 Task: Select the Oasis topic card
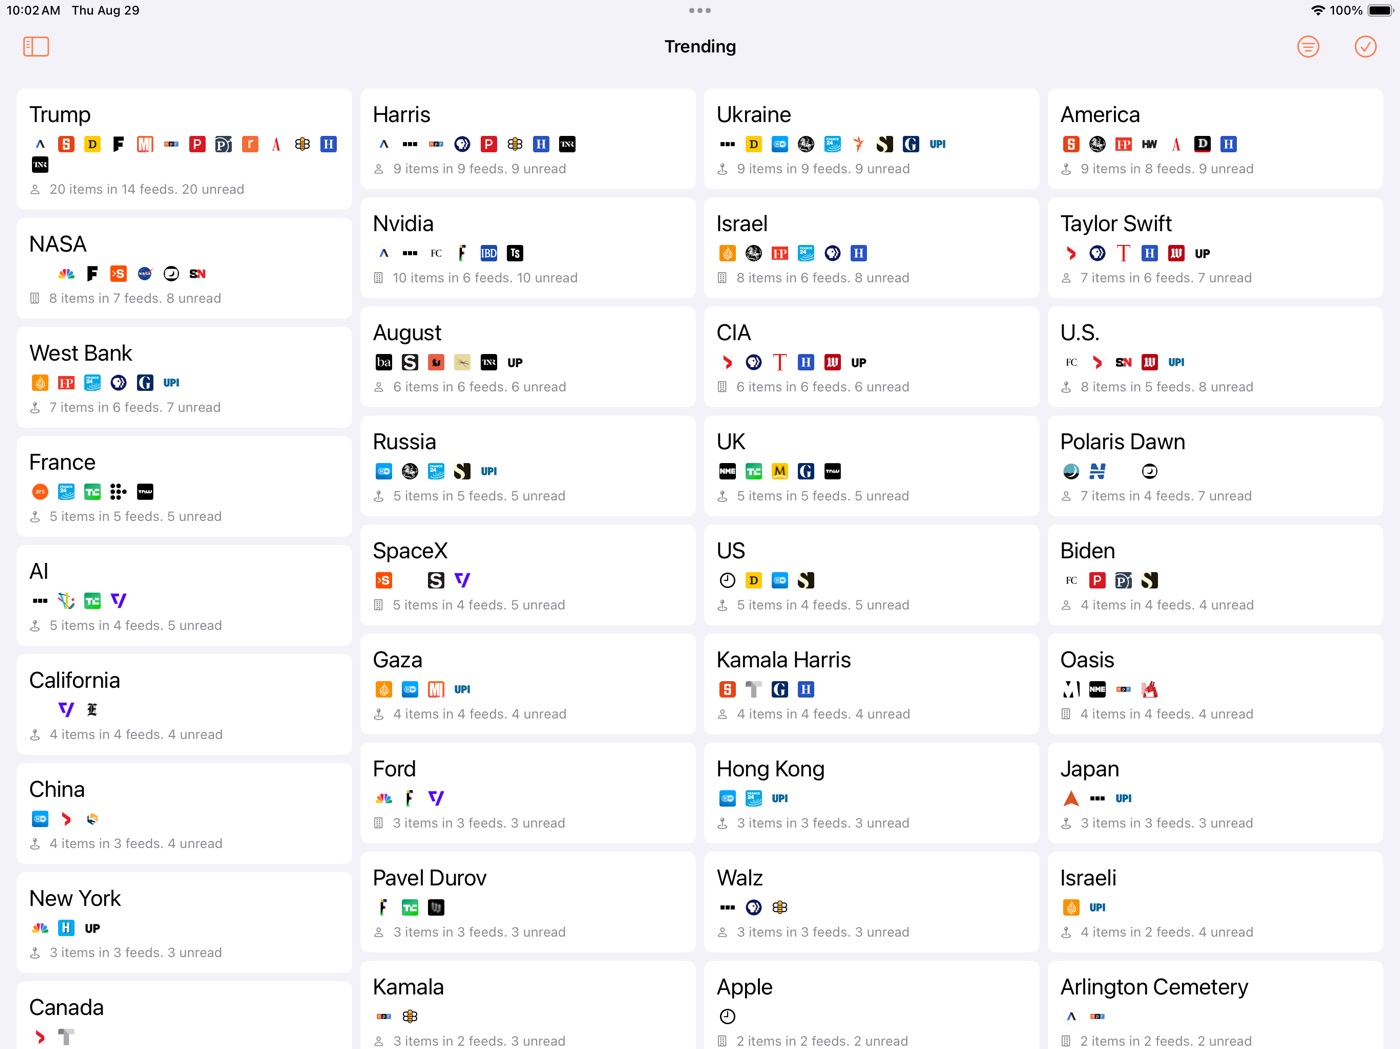[x=1215, y=684]
